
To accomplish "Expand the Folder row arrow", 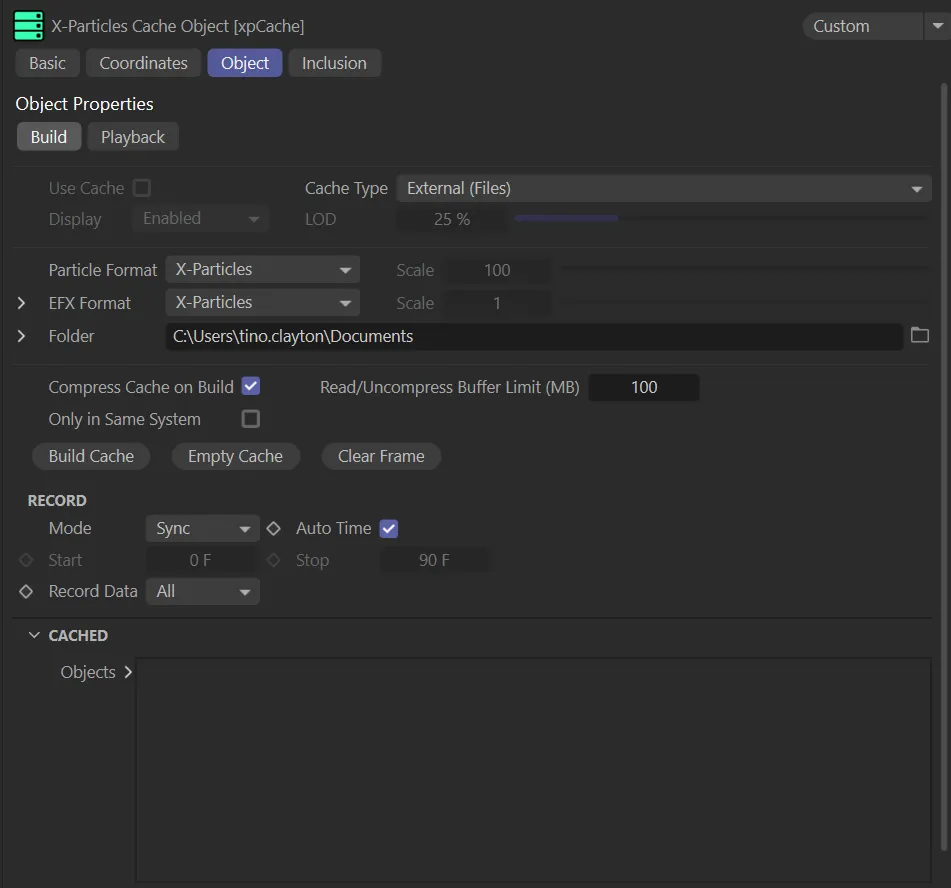I will click(22, 336).
